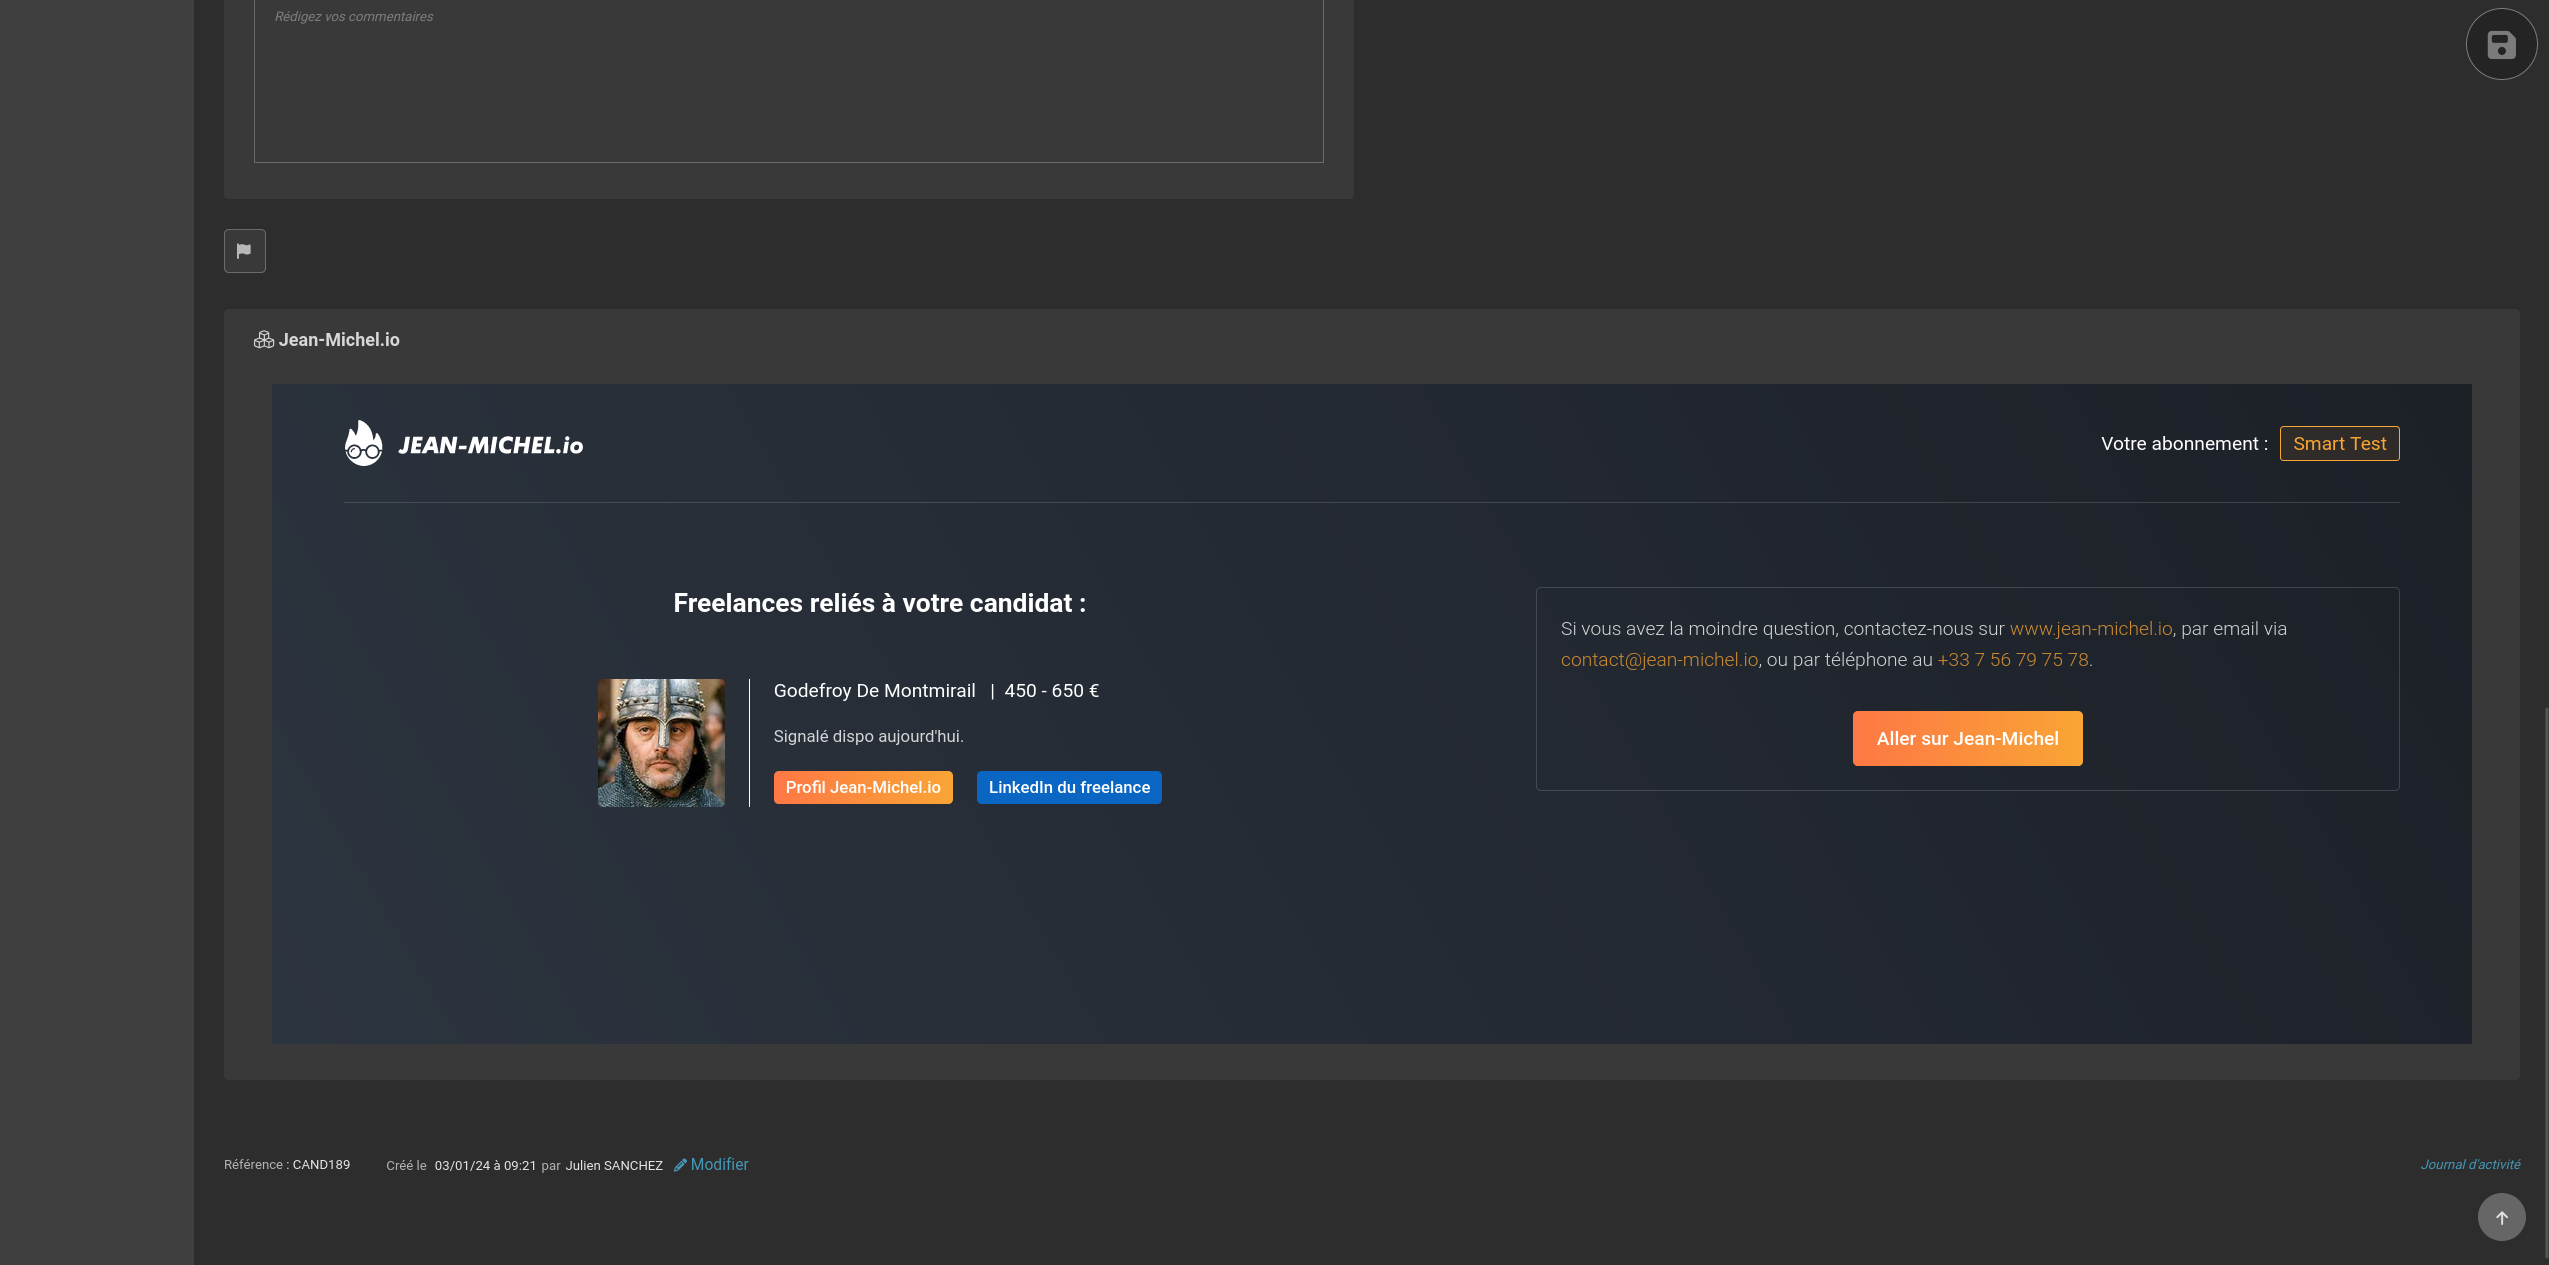The height and width of the screenshot is (1265, 2549).
Task: Click the flag icon button
Action: click(245, 251)
